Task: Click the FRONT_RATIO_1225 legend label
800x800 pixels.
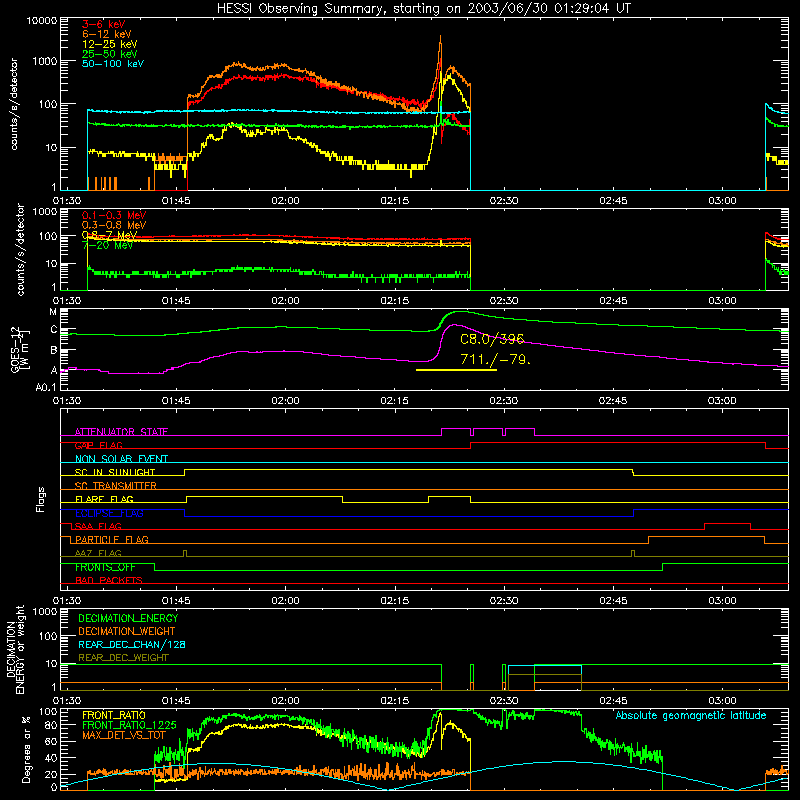Action: tap(129, 725)
